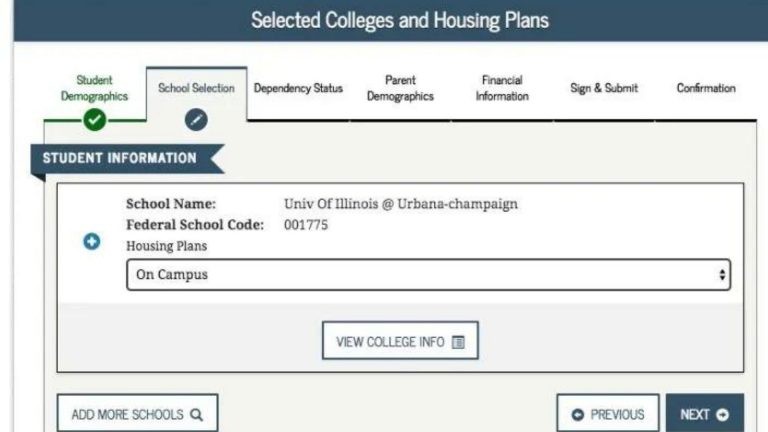Go back with the Previous button
This screenshot has width=768, height=432.
pos(608,414)
